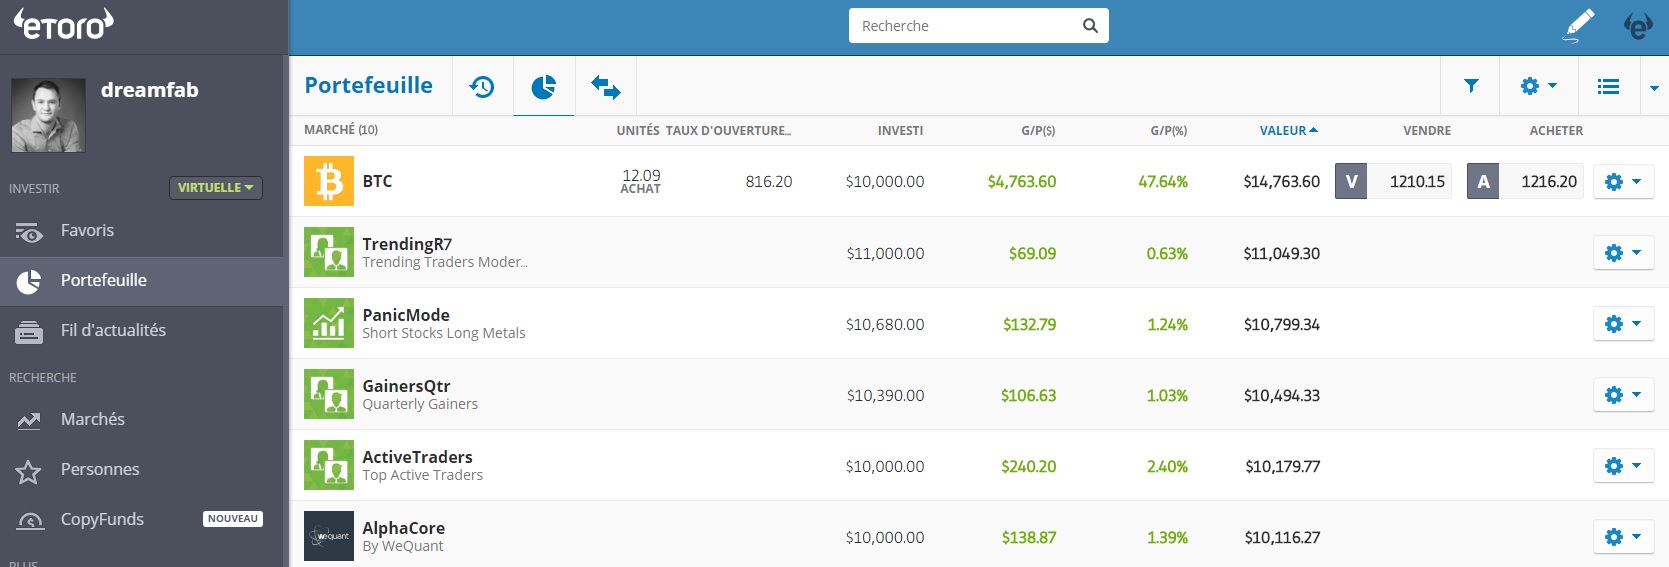The image size is (1669, 567).
Task: Click the Recherche search field
Action: [x=965, y=26]
